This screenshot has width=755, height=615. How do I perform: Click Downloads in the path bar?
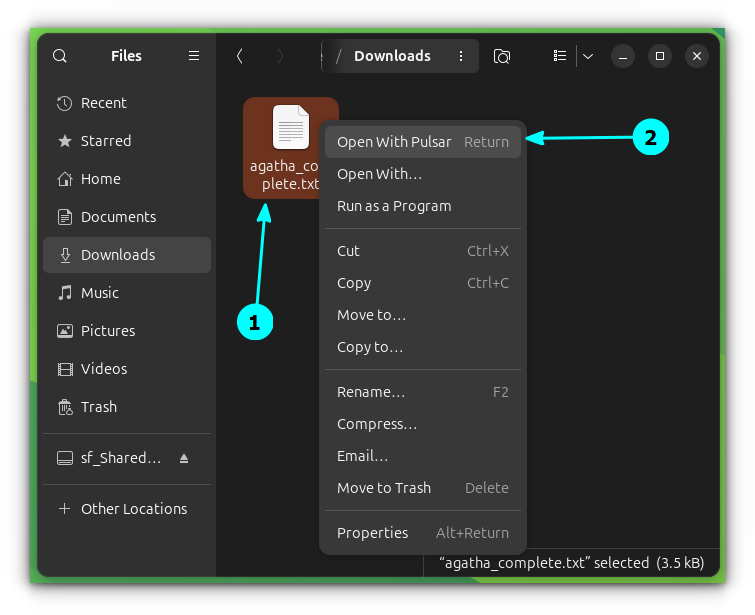coord(392,56)
